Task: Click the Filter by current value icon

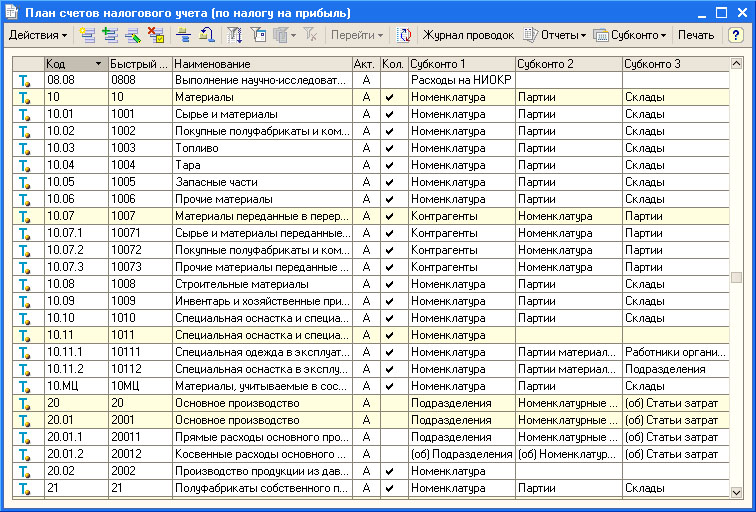Action: click(x=259, y=35)
